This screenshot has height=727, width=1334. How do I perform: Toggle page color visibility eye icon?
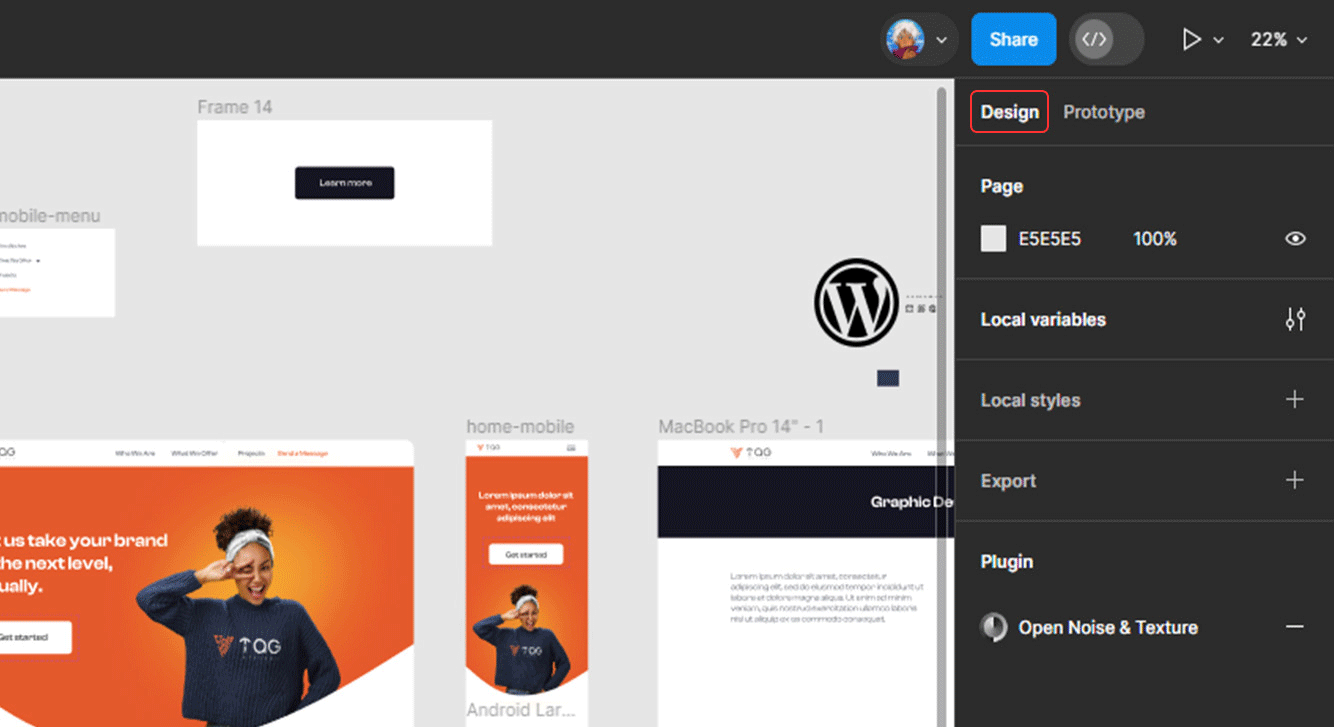(x=1295, y=239)
